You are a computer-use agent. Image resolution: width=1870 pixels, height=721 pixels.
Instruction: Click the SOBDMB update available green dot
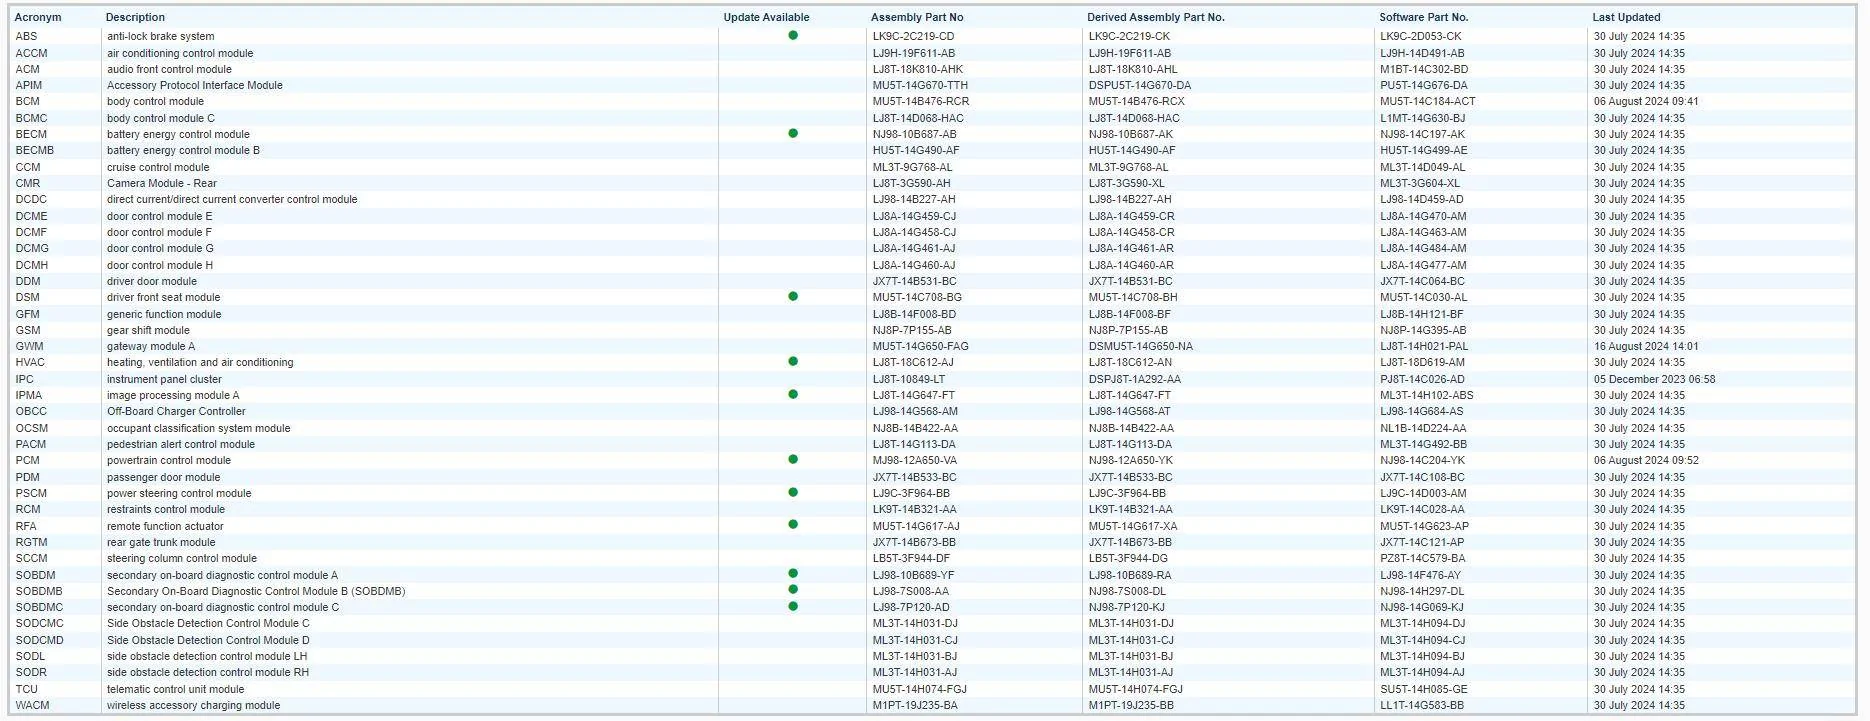click(x=793, y=590)
